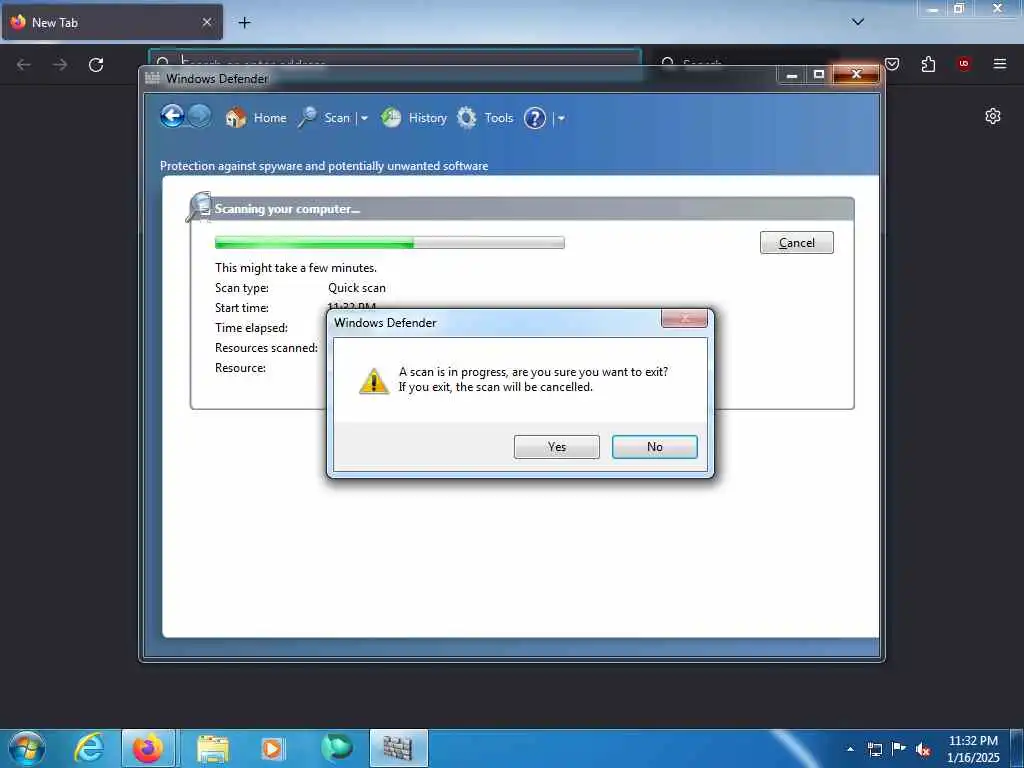The height and width of the screenshot is (768, 1024).
Task: Click the warning icon in the dialog
Action: tap(374, 381)
